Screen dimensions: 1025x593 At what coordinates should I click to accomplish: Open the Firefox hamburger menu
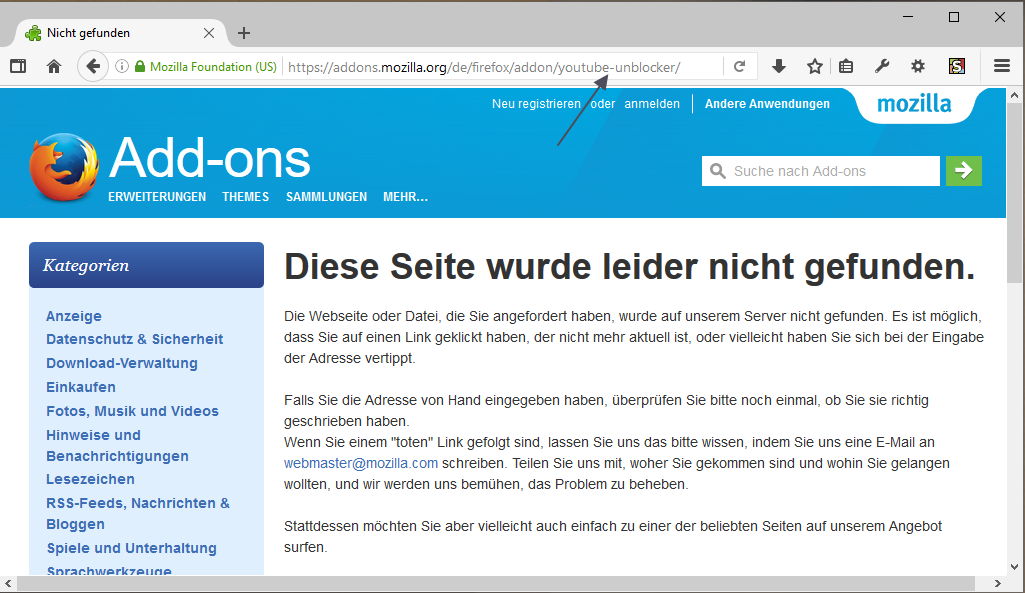point(1001,66)
